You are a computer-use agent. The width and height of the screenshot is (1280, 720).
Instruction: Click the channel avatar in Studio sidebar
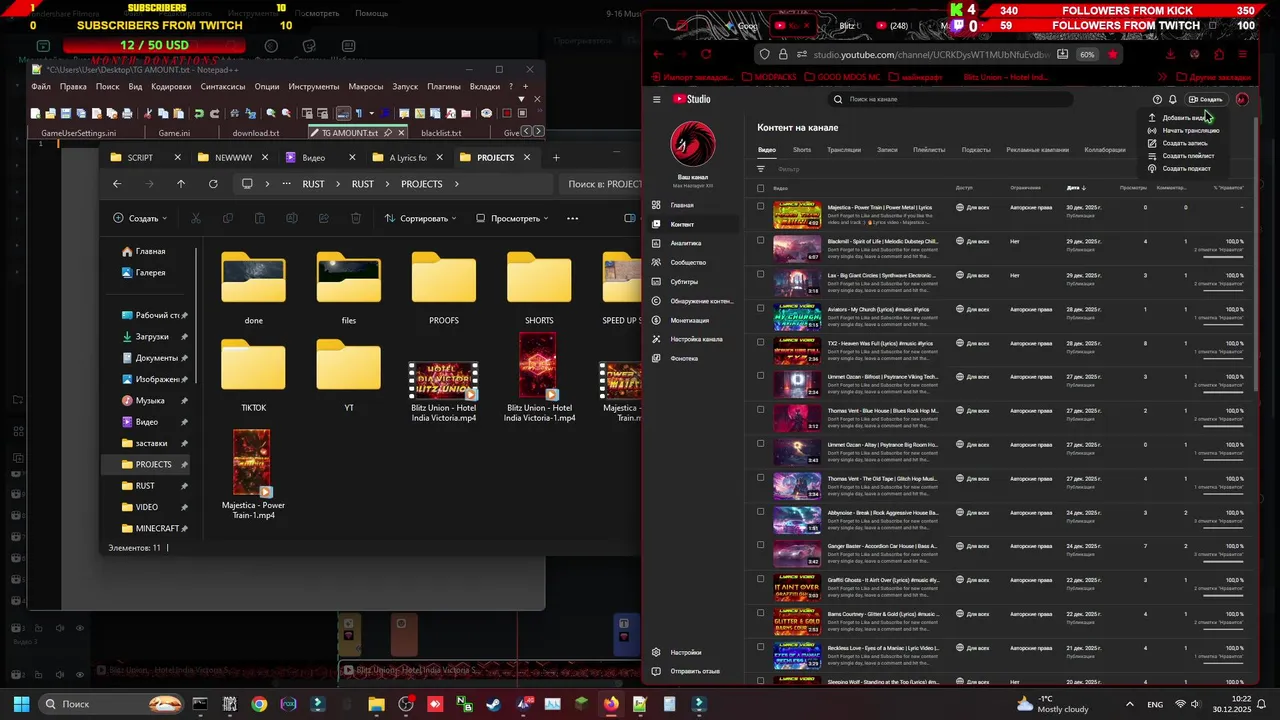pos(692,145)
